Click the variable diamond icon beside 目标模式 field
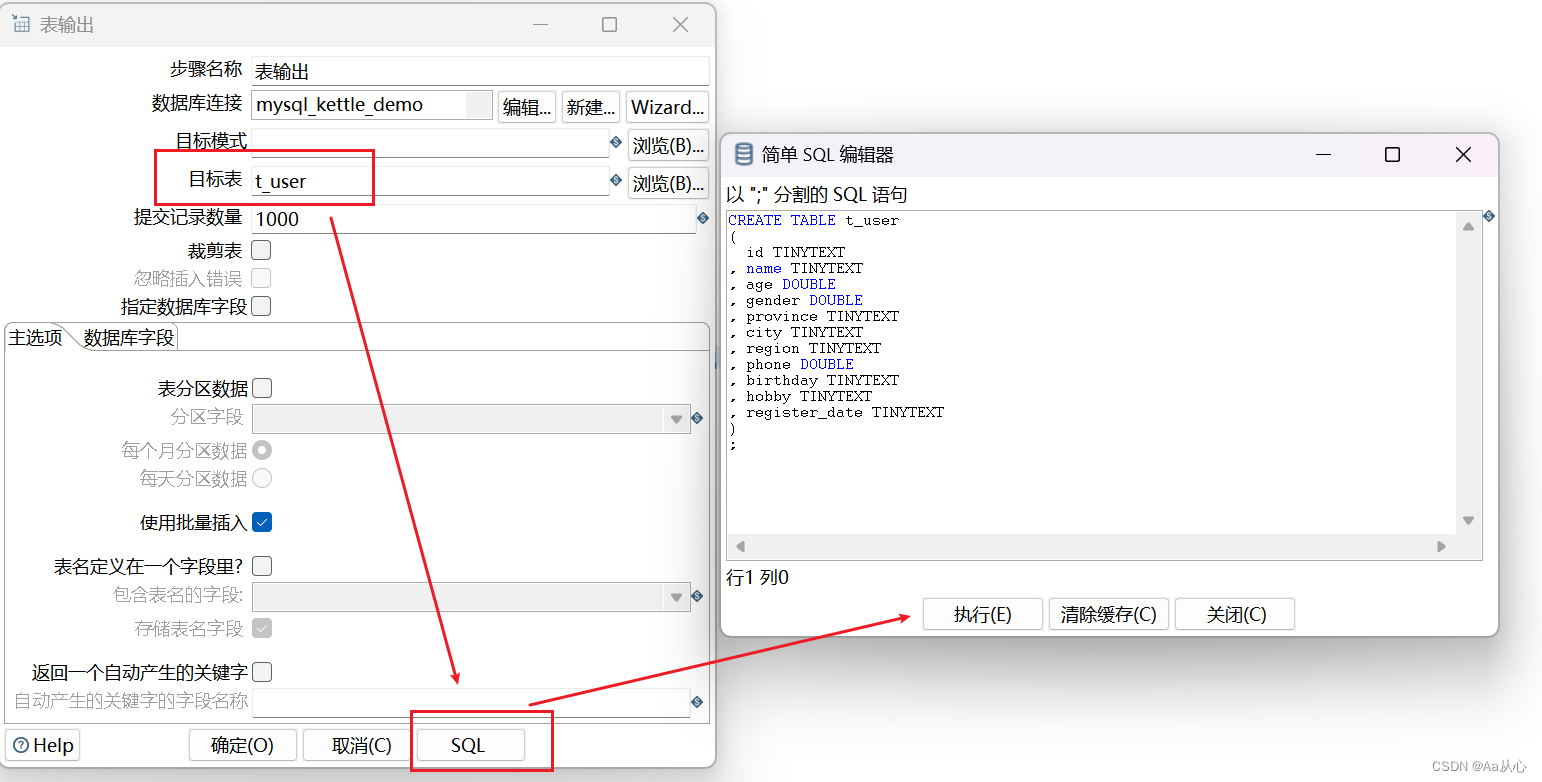1542x782 pixels. pos(616,143)
